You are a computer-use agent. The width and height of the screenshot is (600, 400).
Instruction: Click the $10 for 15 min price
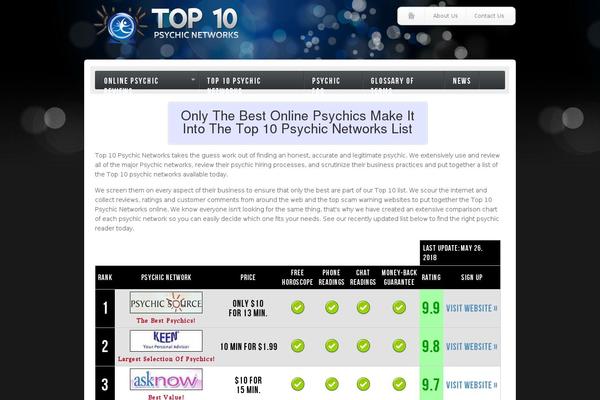(248, 385)
